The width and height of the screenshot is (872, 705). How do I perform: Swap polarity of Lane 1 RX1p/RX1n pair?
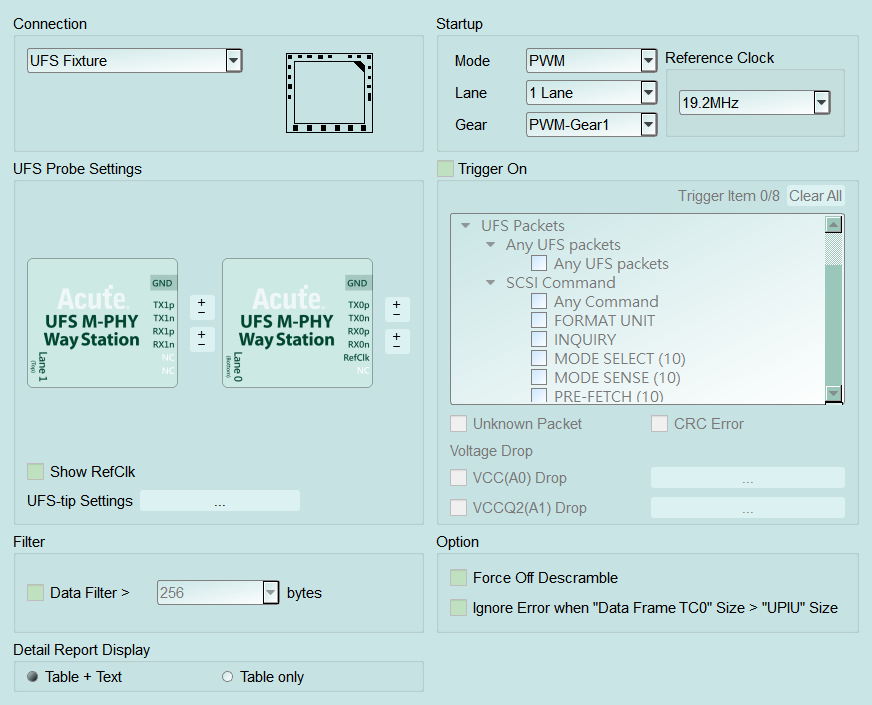[202, 339]
